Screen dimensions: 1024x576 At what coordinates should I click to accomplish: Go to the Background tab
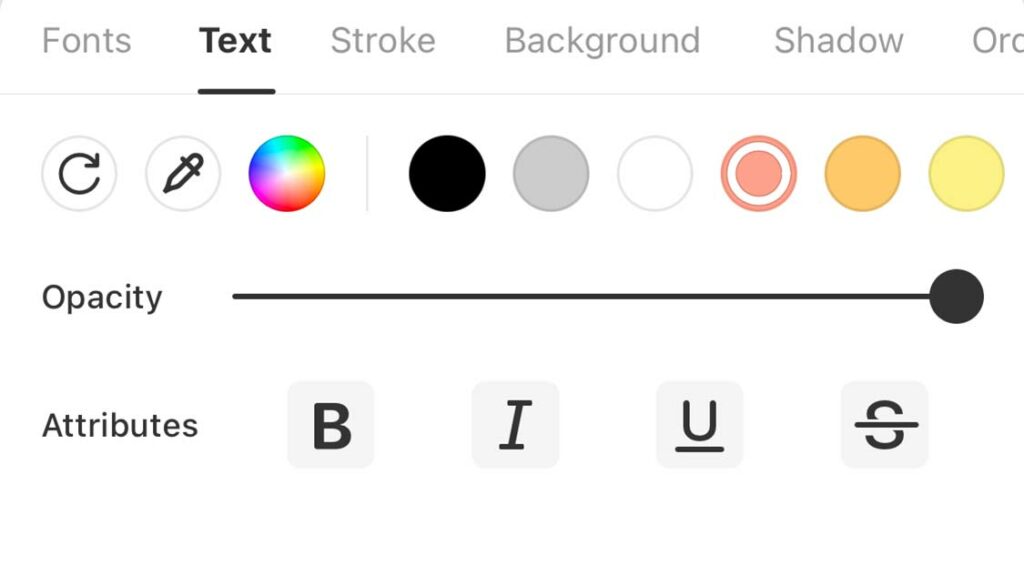[602, 41]
